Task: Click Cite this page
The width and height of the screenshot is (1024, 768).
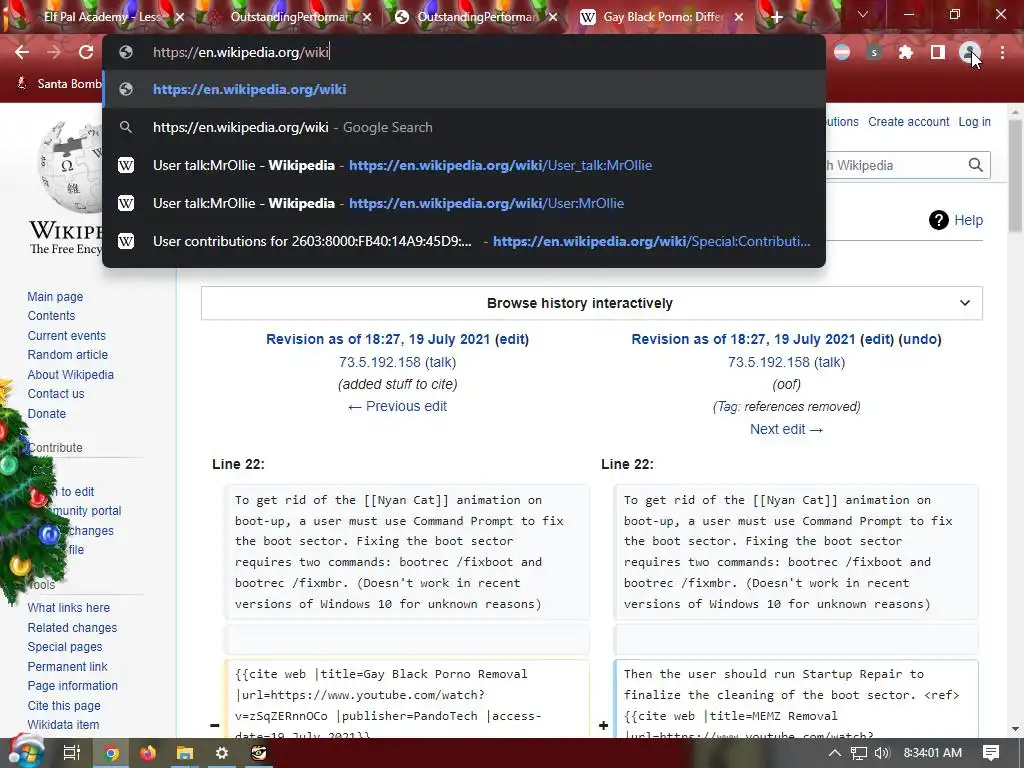Action: point(64,705)
